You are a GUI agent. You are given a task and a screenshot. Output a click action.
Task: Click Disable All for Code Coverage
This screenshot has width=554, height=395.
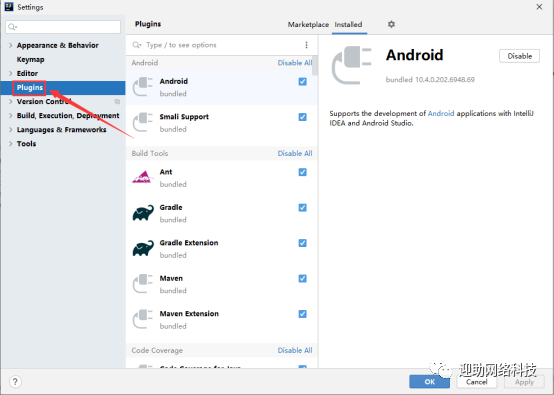tap(295, 350)
